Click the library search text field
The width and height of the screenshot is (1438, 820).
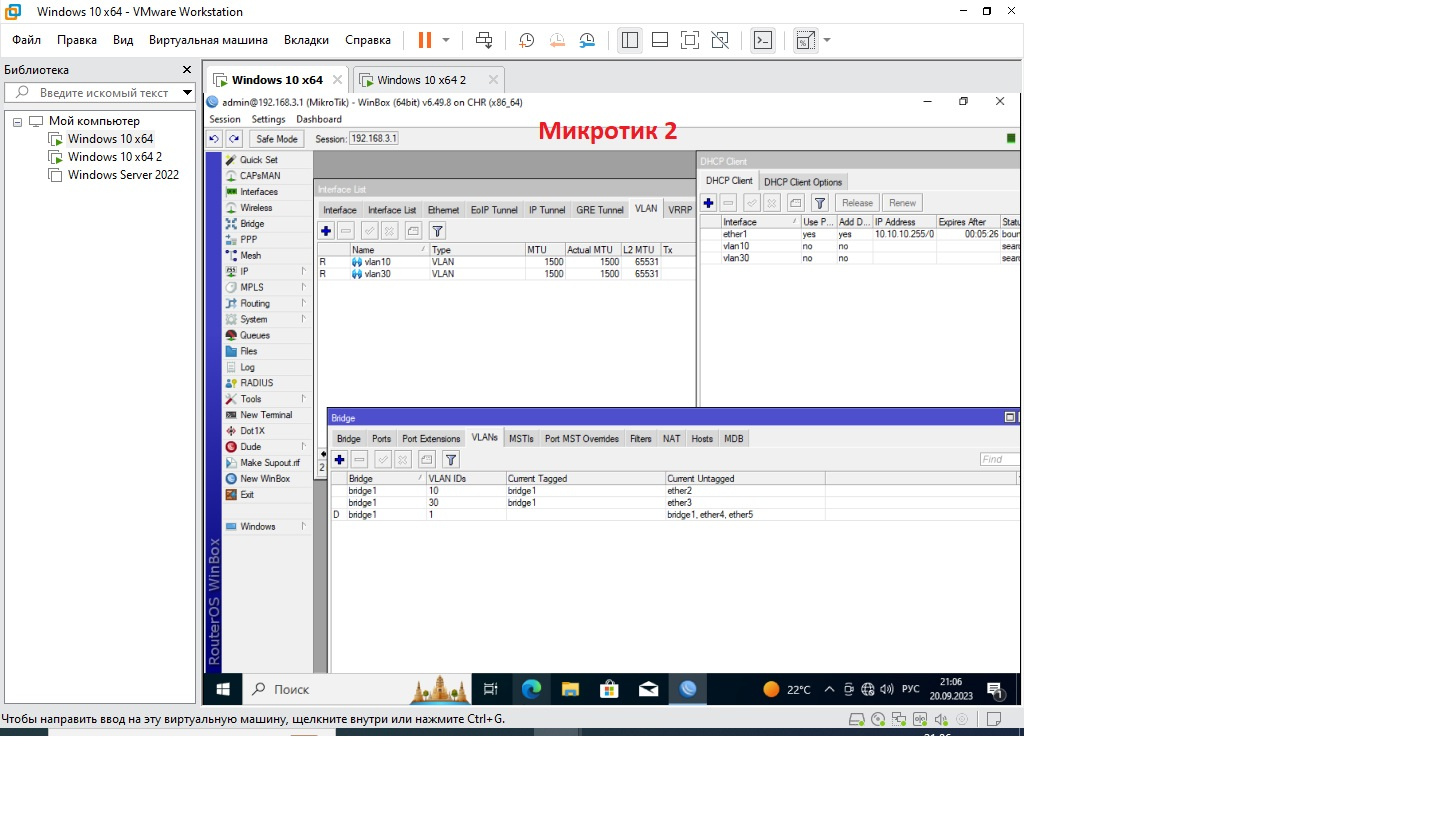click(x=100, y=93)
